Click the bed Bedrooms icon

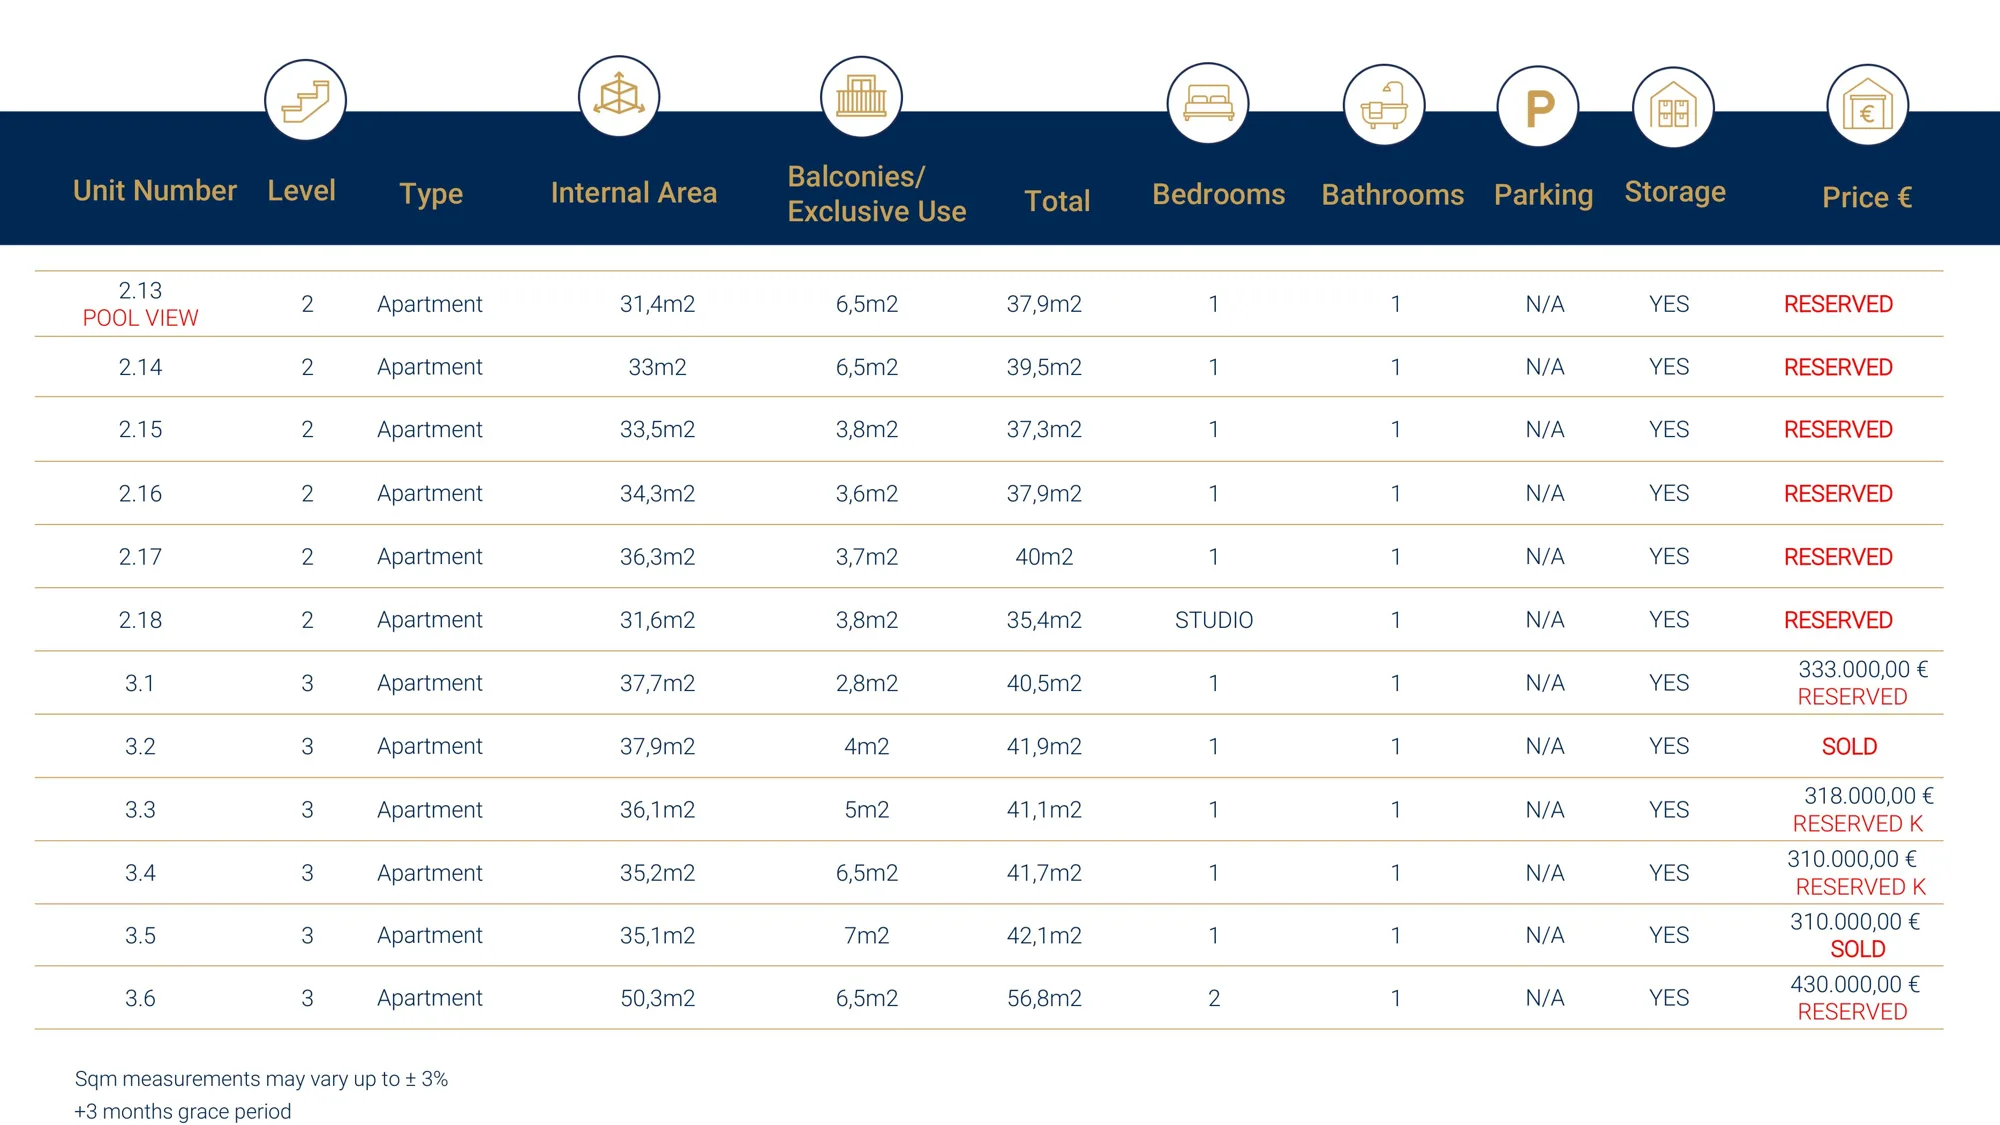pyautogui.click(x=1208, y=103)
